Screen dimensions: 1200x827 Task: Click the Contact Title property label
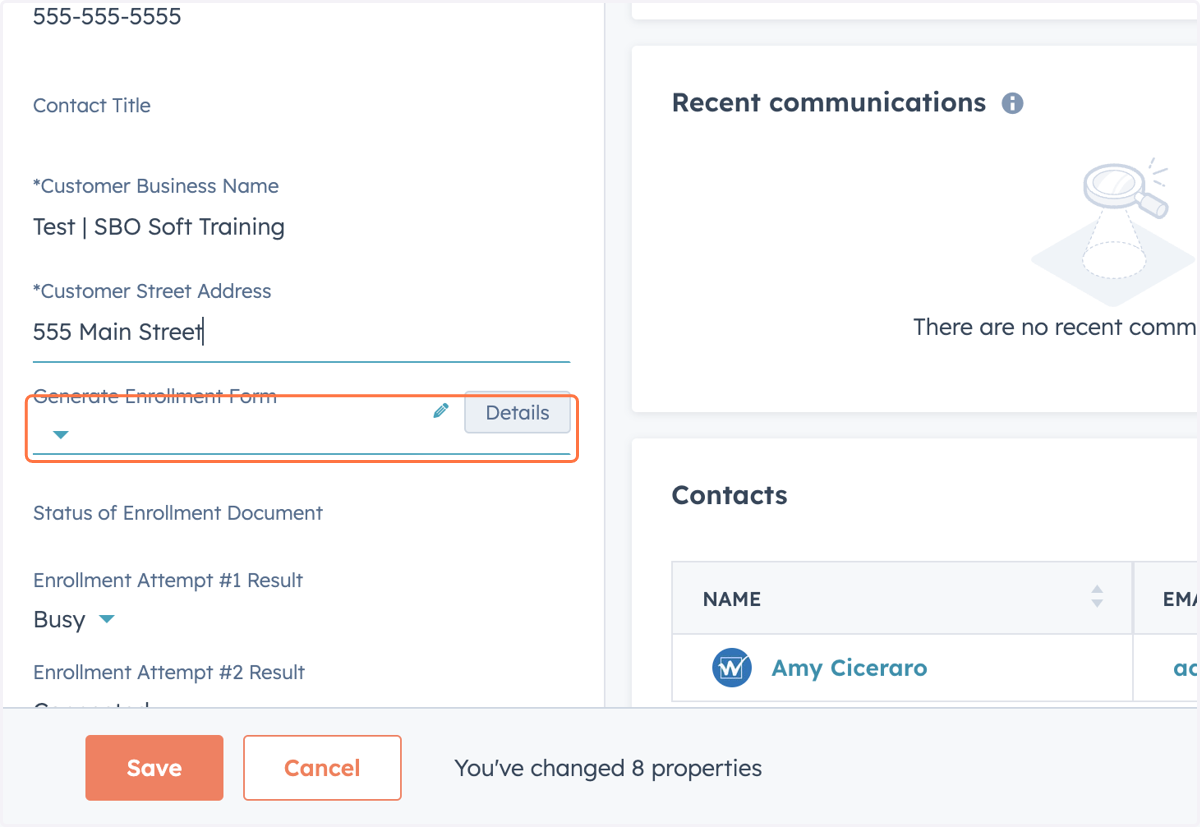(92, 106)
